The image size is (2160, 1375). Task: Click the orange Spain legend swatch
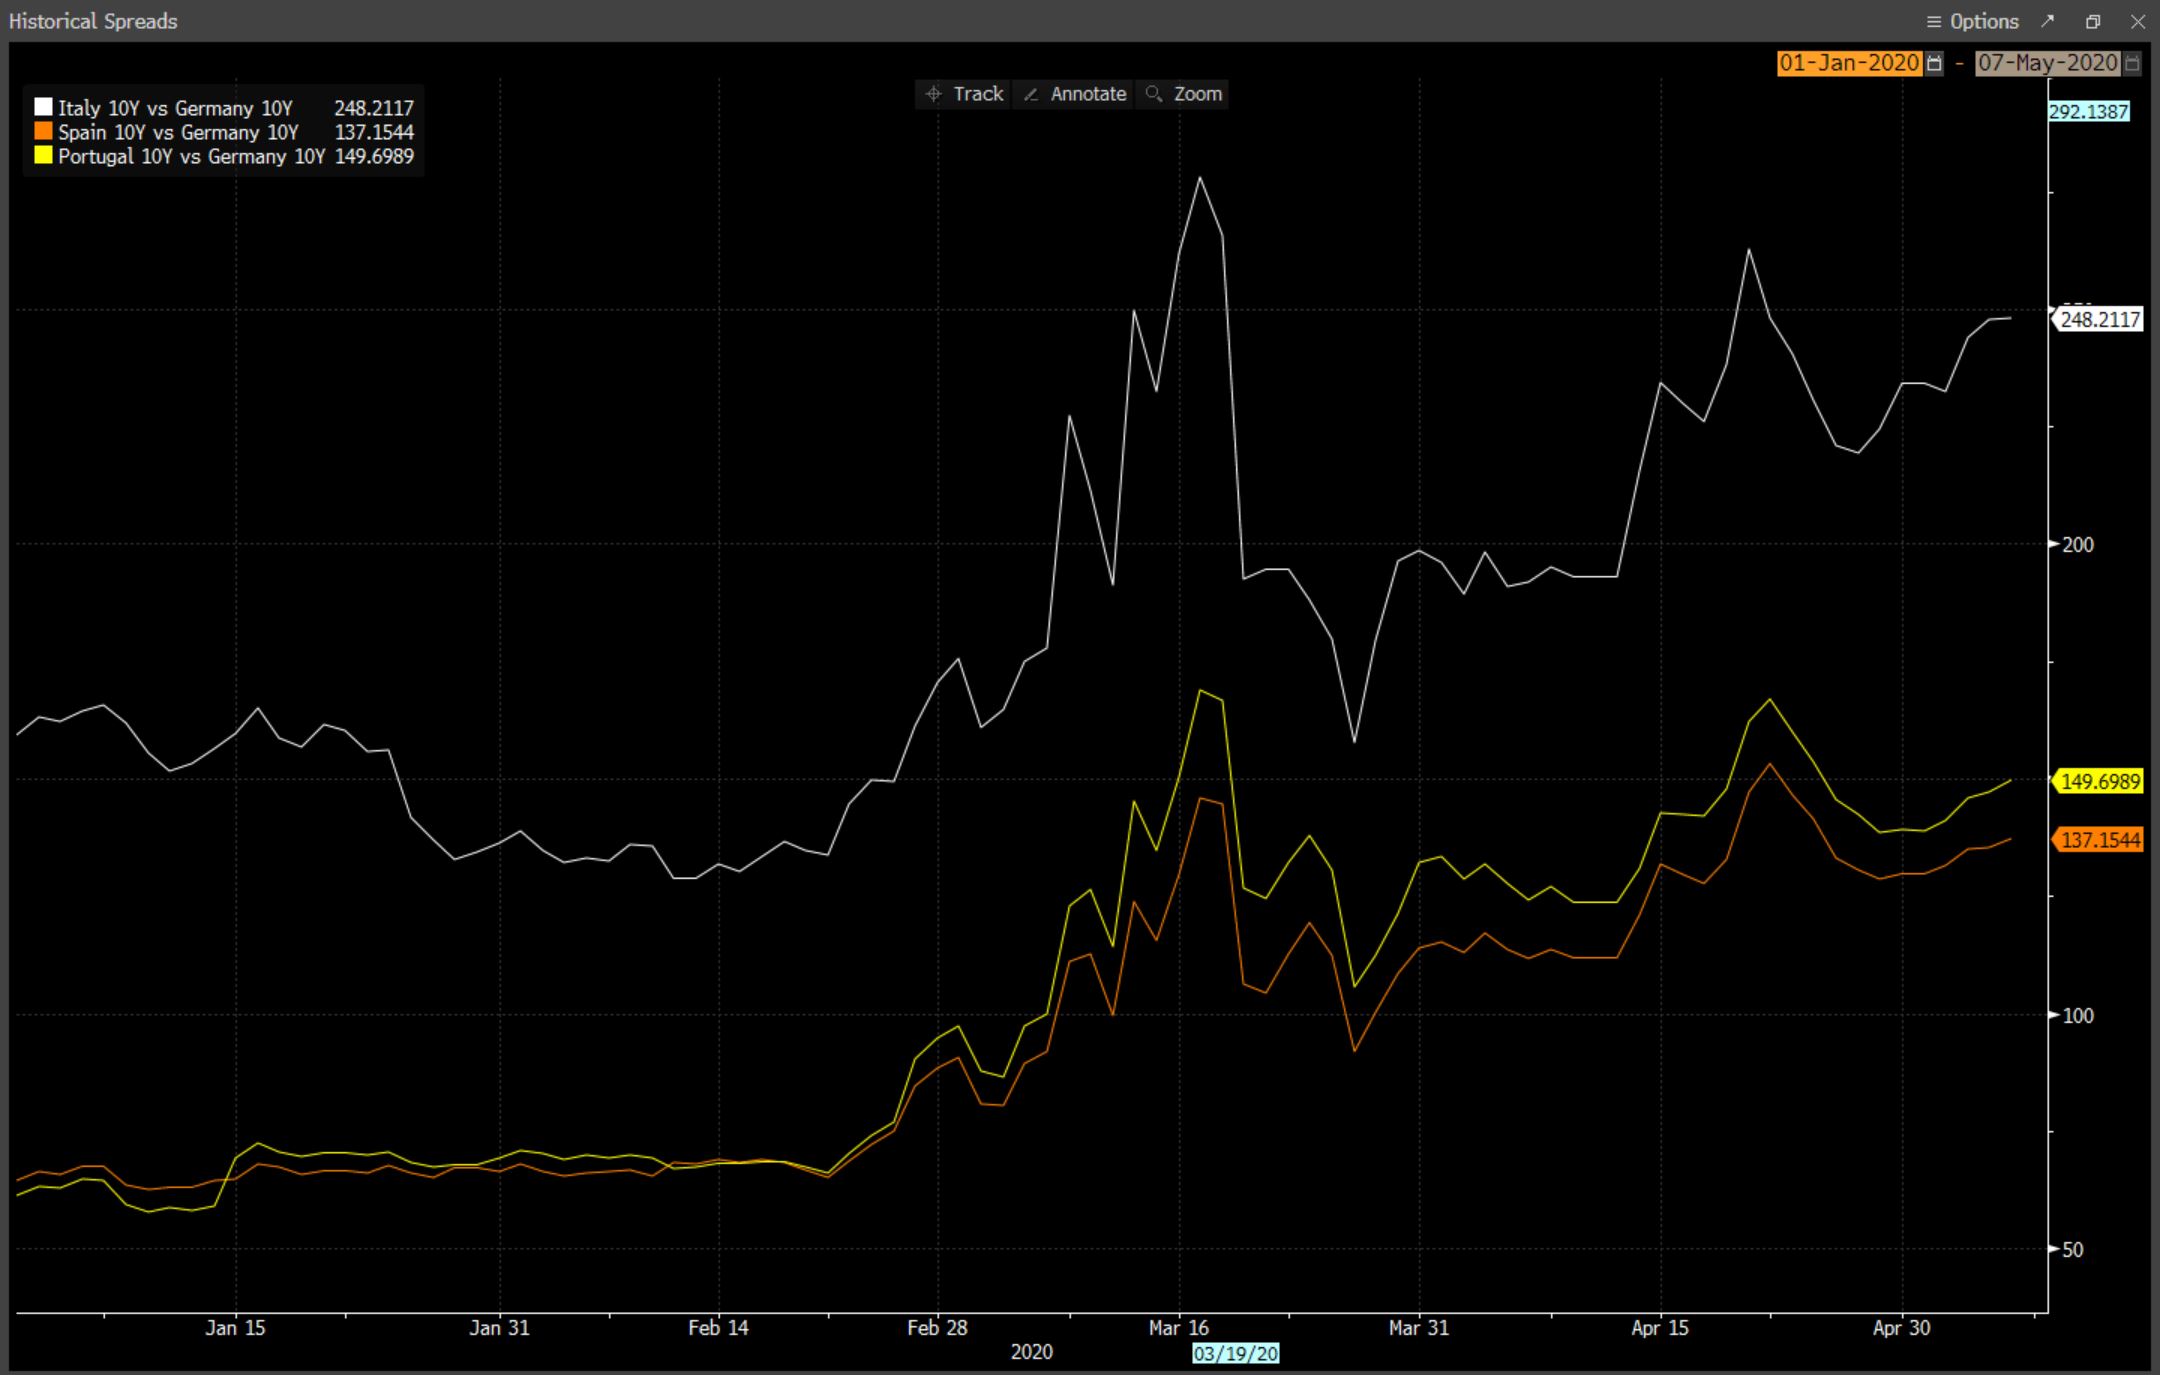coord(43,131)
